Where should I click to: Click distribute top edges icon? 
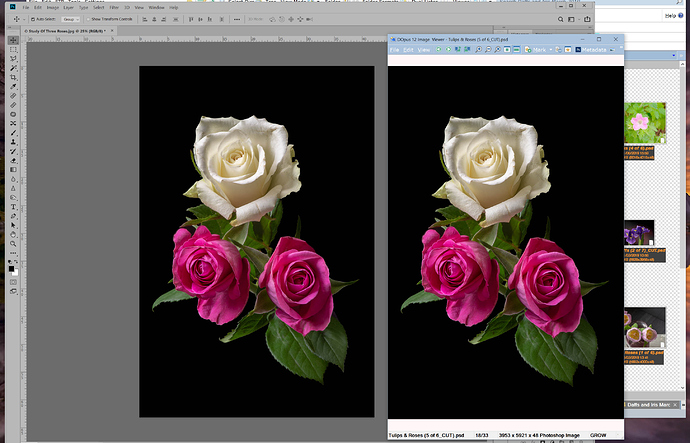191,19
